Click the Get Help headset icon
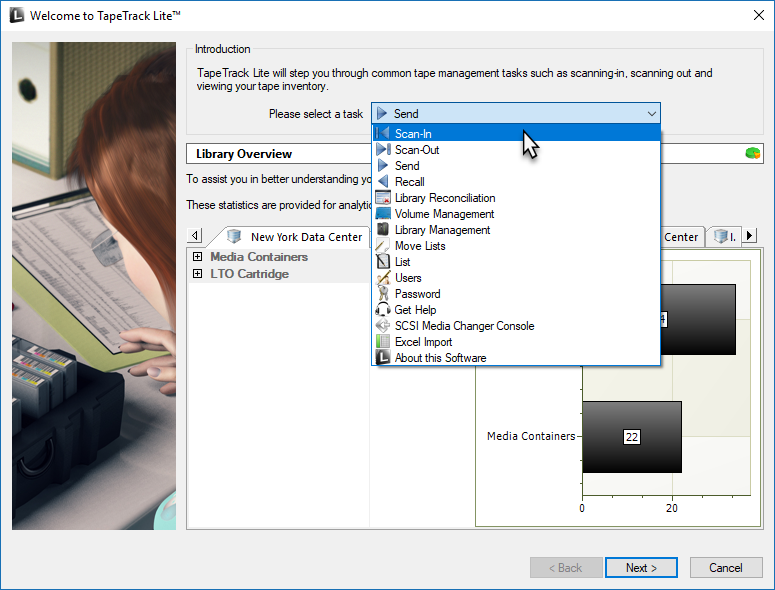775x590 pixels. point(383,309)
